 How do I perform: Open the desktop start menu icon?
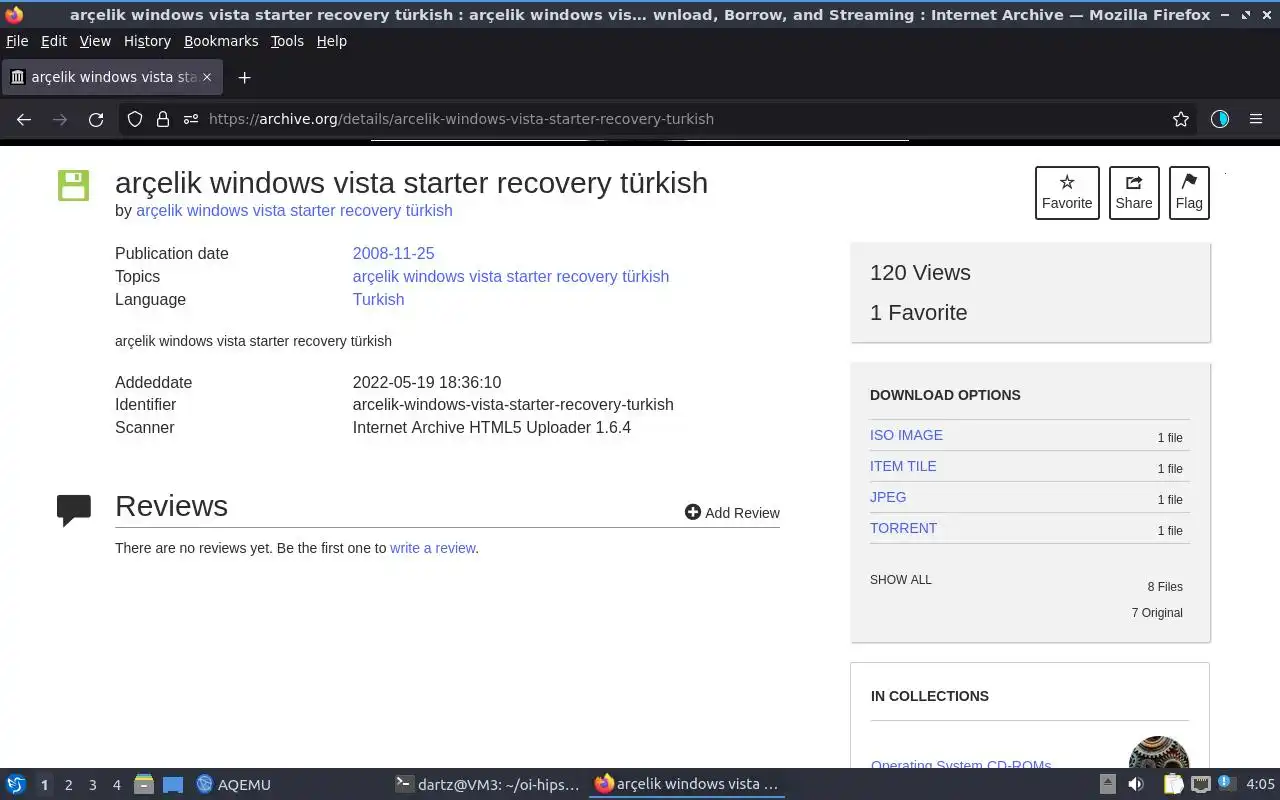(16, 784)
